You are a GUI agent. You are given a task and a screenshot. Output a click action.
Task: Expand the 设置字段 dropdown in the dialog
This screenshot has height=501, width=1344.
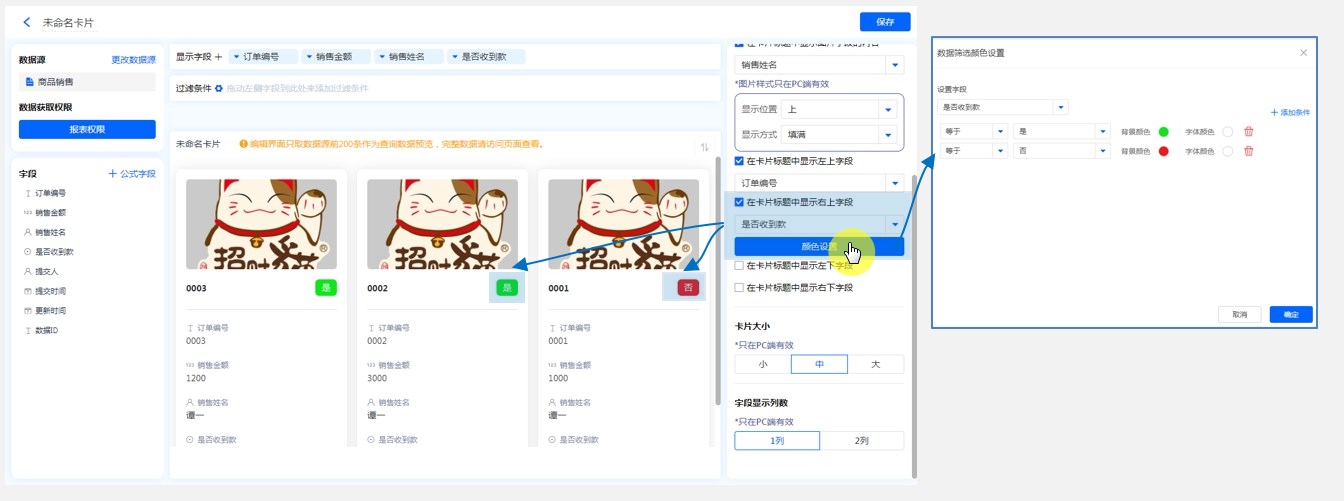click(1060, 107)
